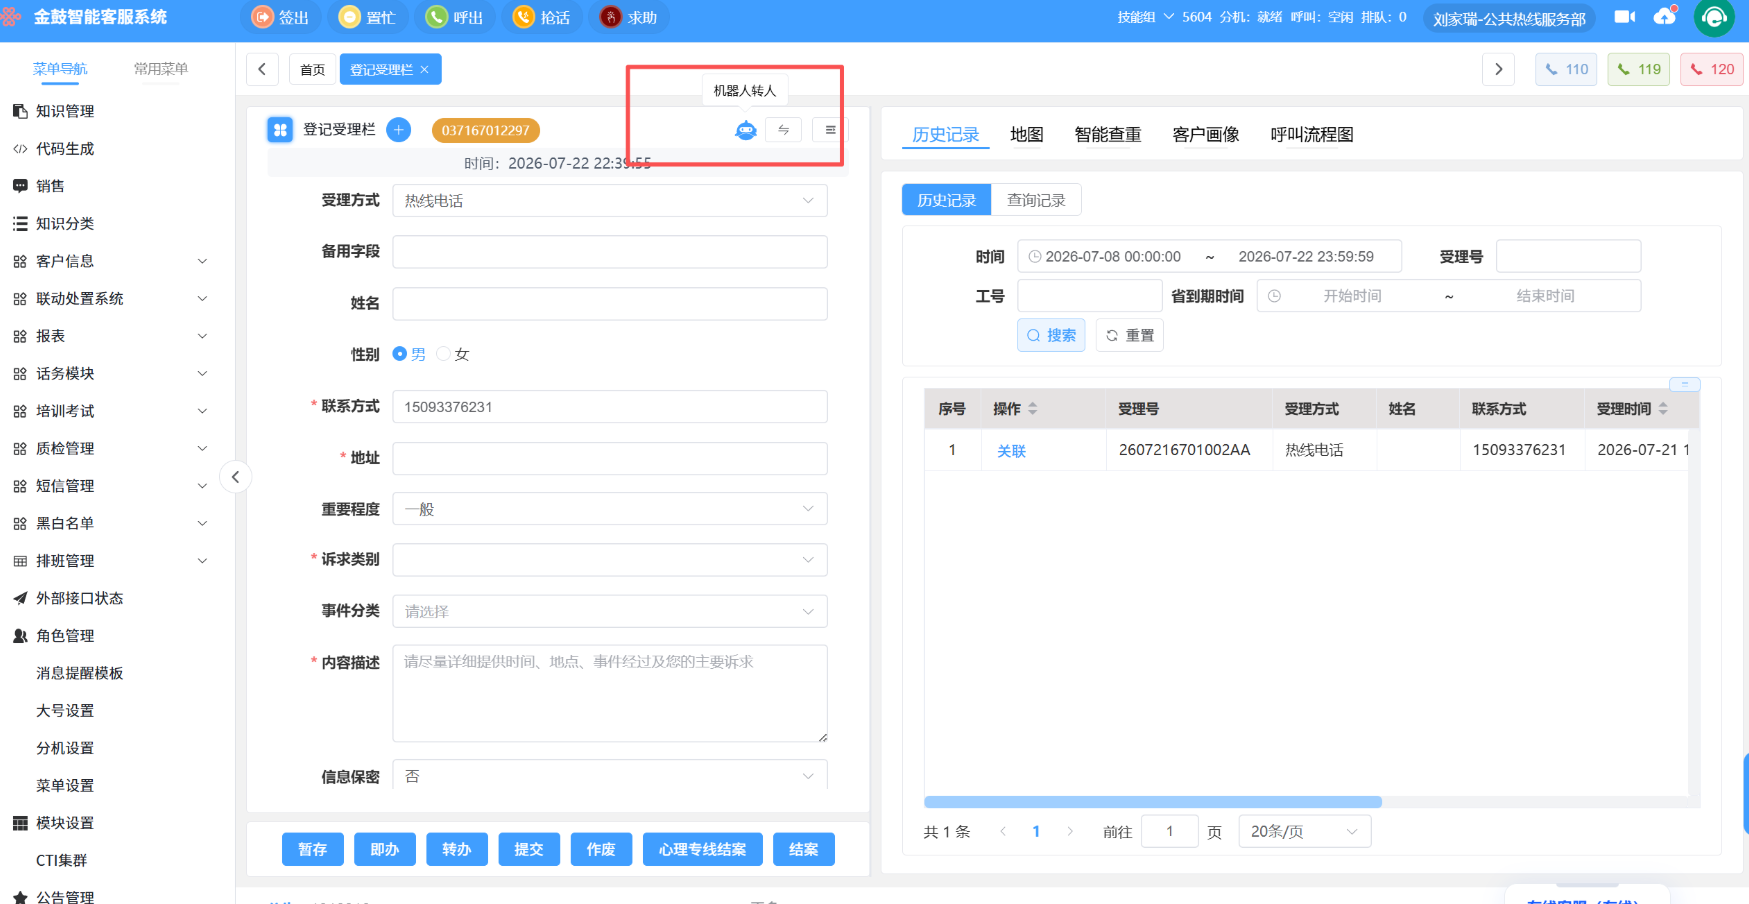This screenshot has width=1749, height=904.
Task: Dial the 120 quick-call button
Action: click(1712, 69)
